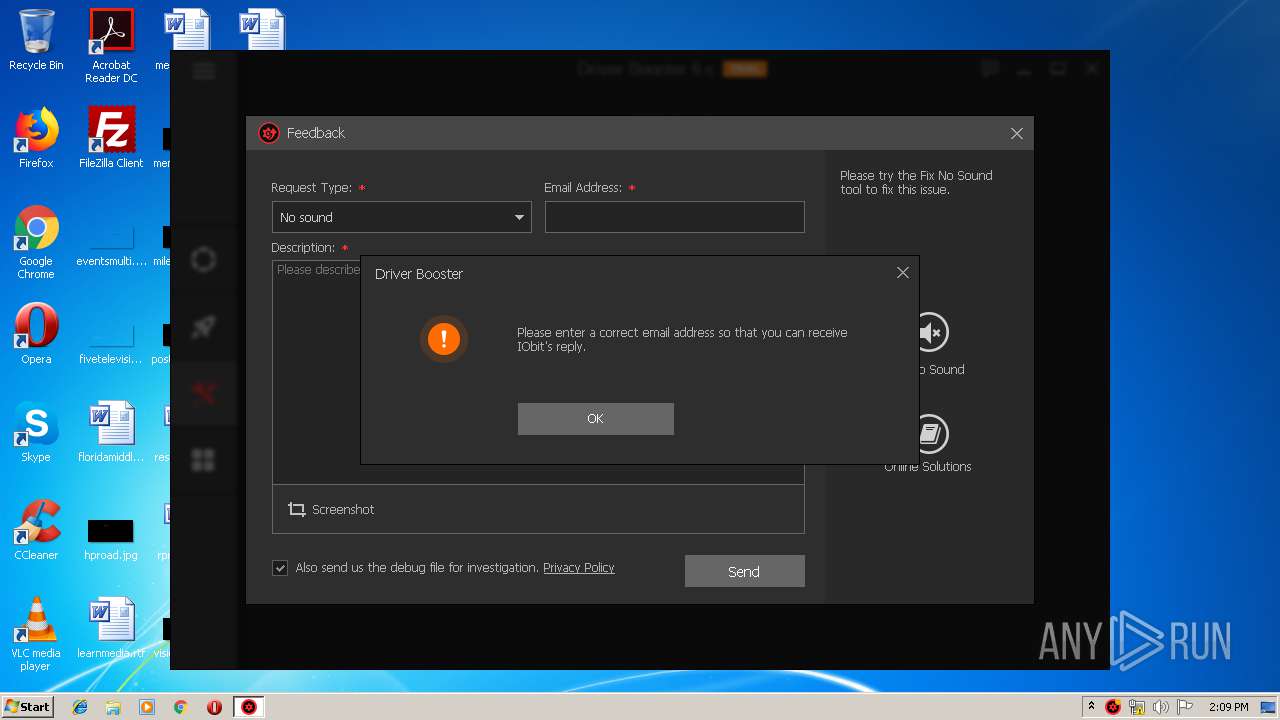The width and height of the screenshot is (1280, 720).
Task: Close the Feedback window
Action: point(1016,133)
